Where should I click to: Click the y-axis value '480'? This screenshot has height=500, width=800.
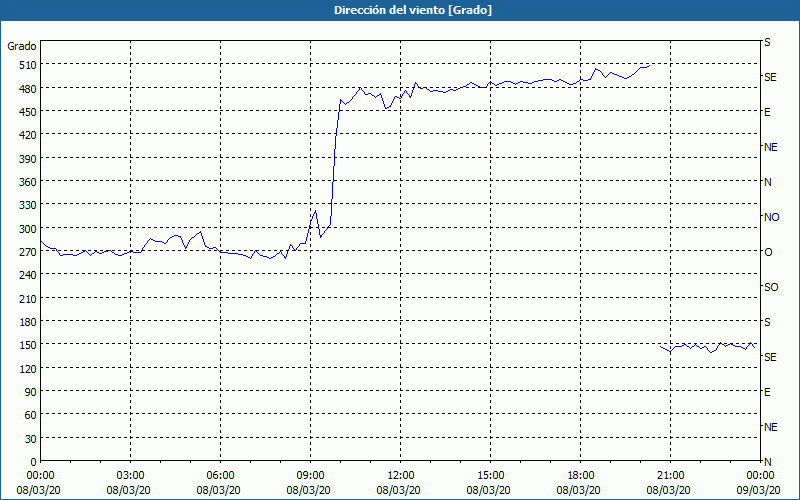coord(28,89)
